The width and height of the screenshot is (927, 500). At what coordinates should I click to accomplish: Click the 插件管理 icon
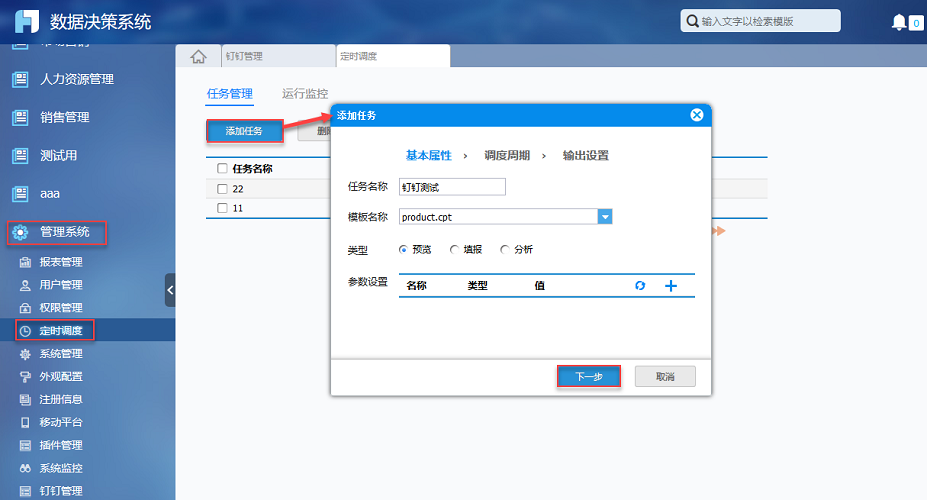pos(25,446)
